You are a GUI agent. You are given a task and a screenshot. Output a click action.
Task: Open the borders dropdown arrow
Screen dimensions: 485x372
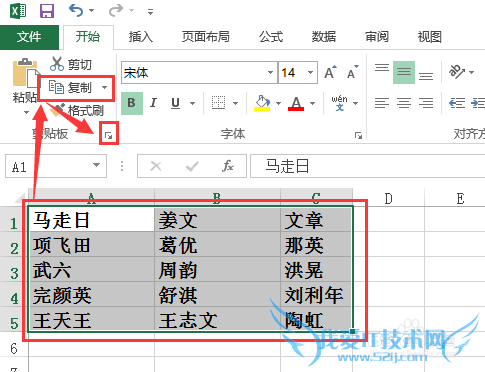pos(235,103)
